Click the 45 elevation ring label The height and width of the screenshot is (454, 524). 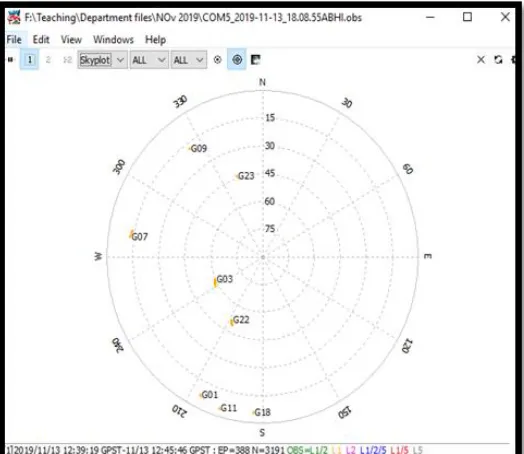(270, 173)
